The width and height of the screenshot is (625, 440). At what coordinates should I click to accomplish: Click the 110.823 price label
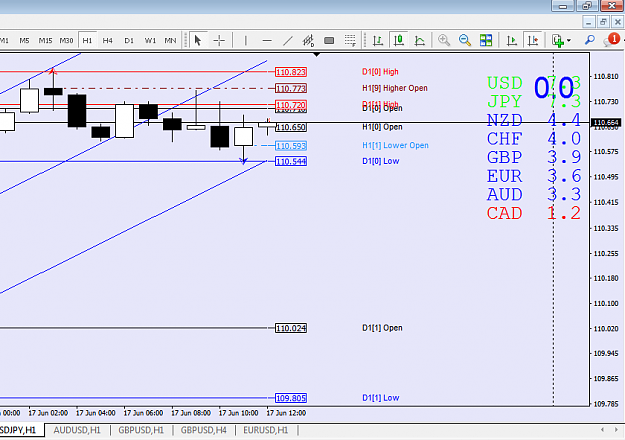point(291,72)
